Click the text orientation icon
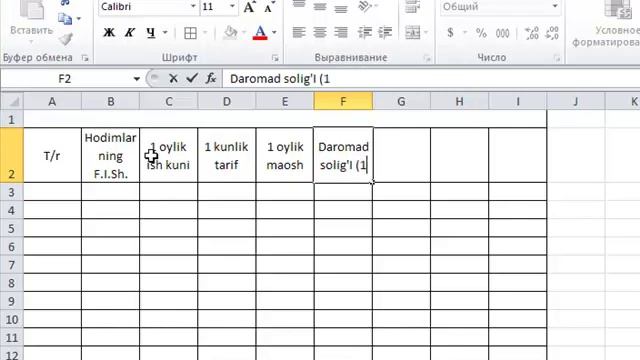The width and height of the screenshot is (640, 360). [364, 7]
